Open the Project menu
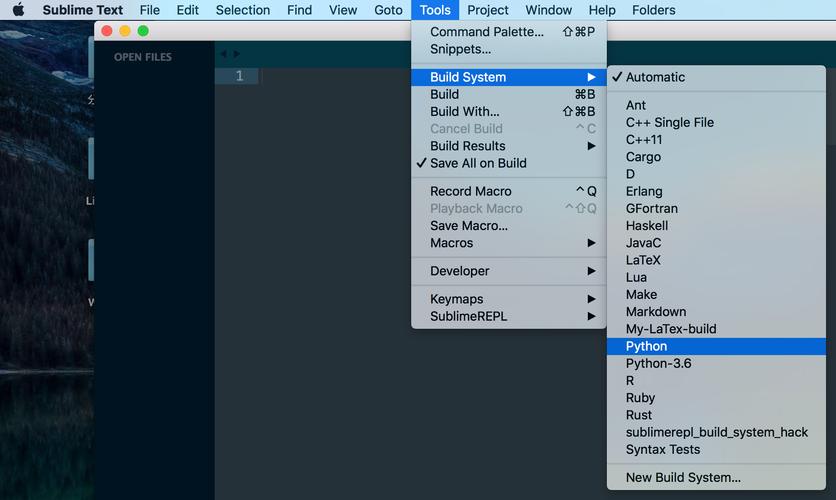The height and width of the screenshot is (500, 836). (x=488, y=10)
